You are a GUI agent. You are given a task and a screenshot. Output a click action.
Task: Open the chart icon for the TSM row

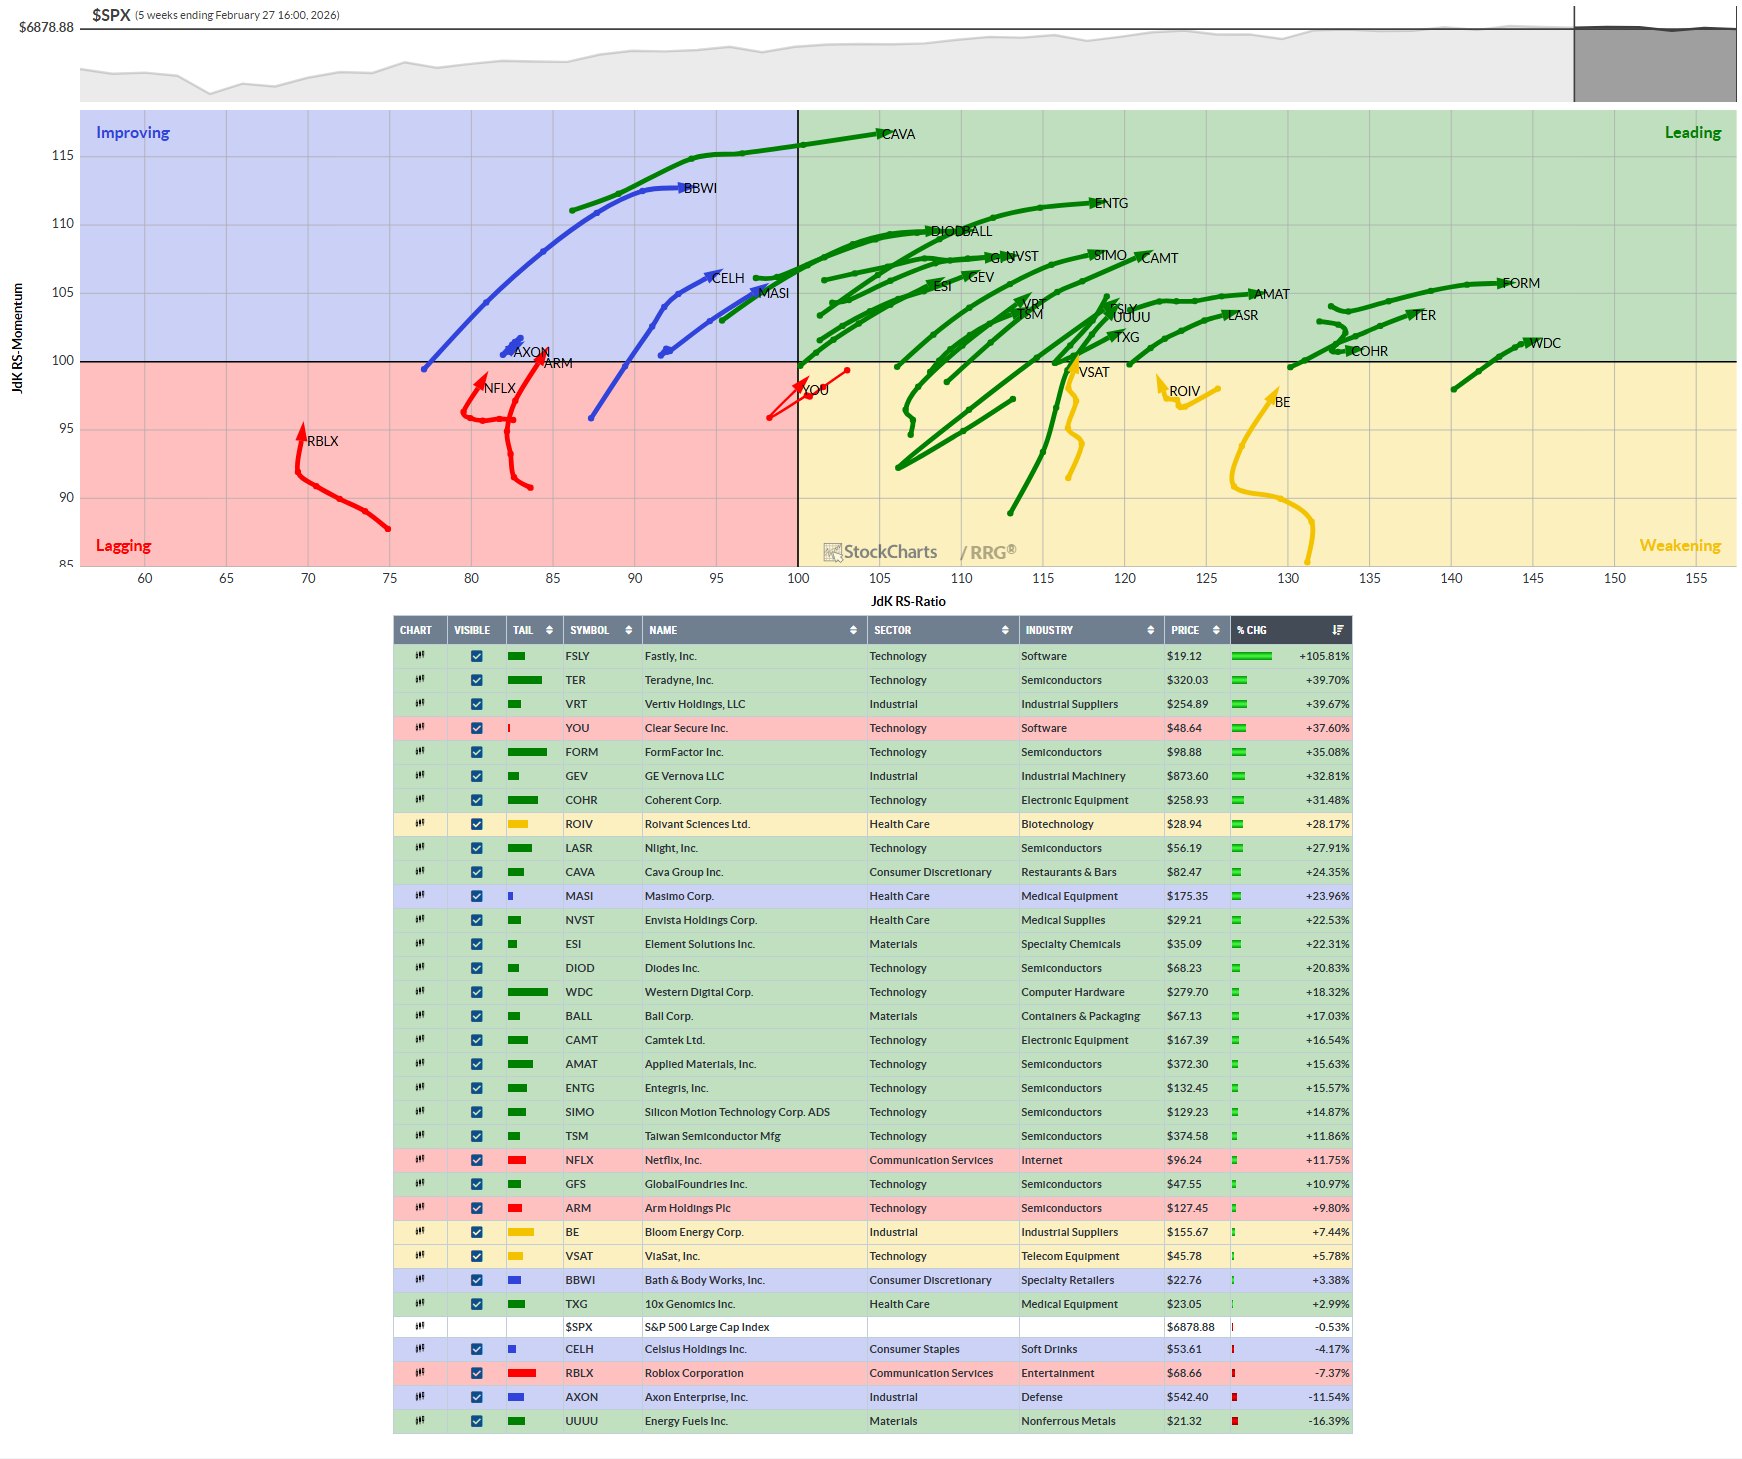coord(420,1136)
